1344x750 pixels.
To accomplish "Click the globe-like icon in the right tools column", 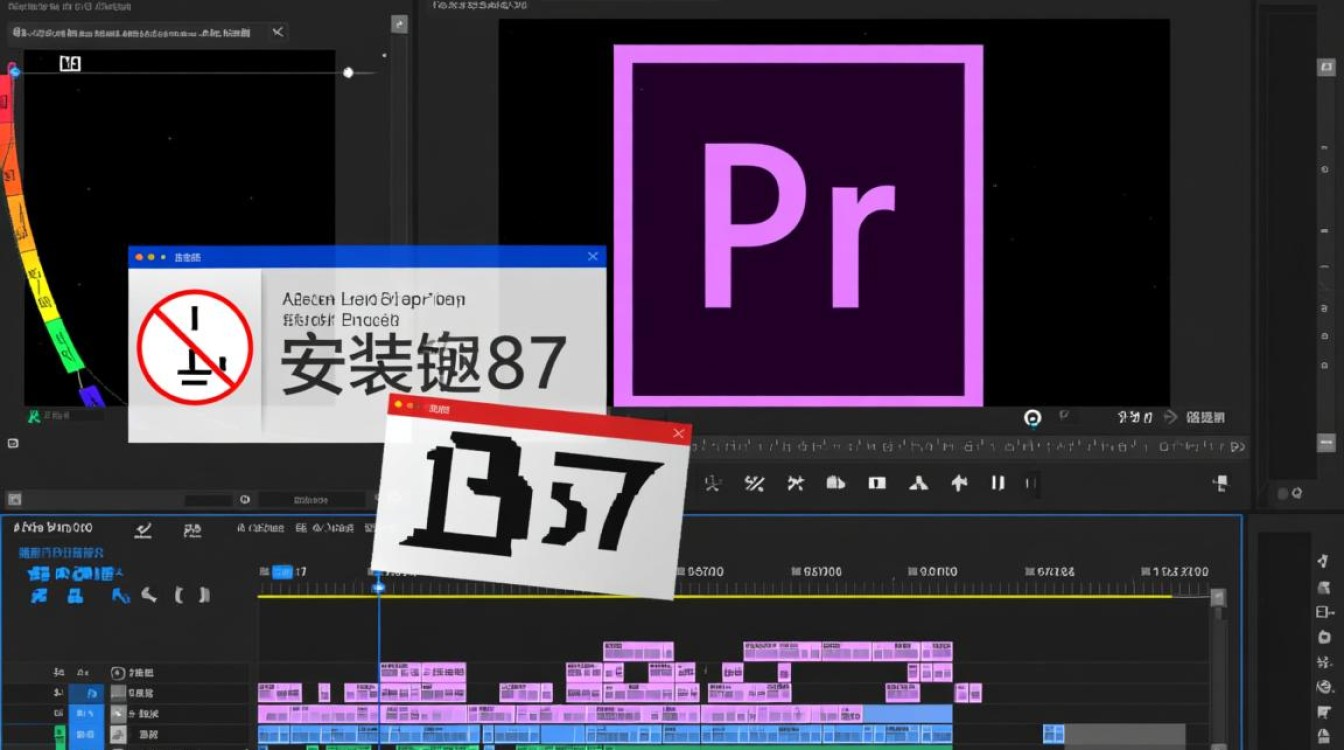I will point(1325,687).
